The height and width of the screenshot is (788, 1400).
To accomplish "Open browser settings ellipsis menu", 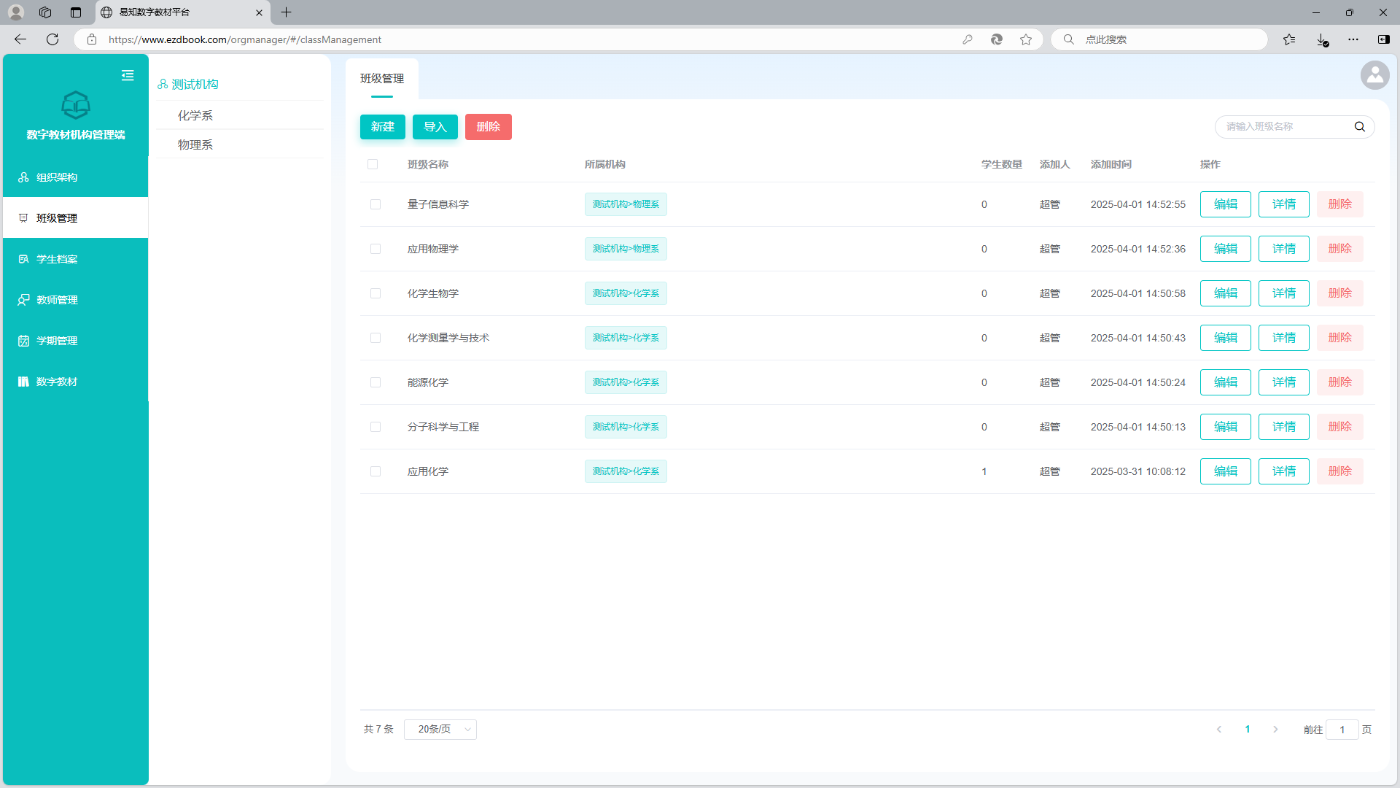I will 1353,39.
